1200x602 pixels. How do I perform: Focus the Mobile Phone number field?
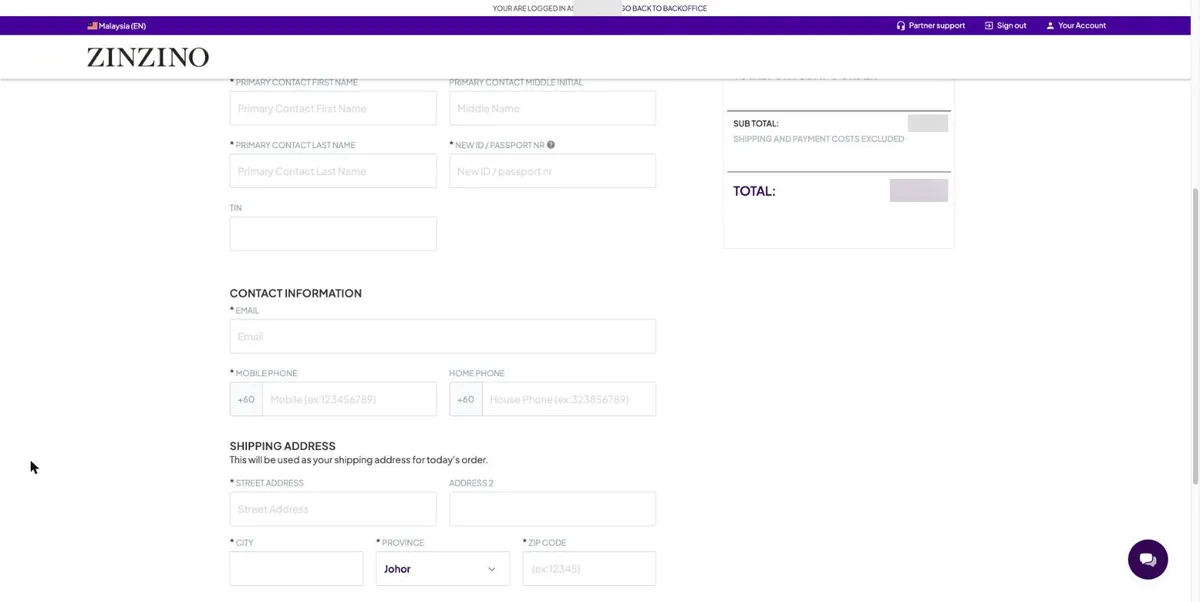[350, 399]
